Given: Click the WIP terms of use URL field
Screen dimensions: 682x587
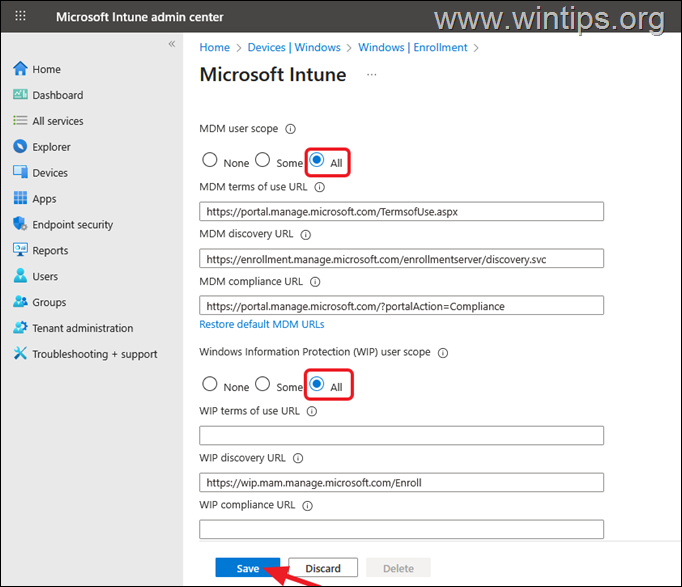Looking at the screenshot, I should click(x=401, y=435).
